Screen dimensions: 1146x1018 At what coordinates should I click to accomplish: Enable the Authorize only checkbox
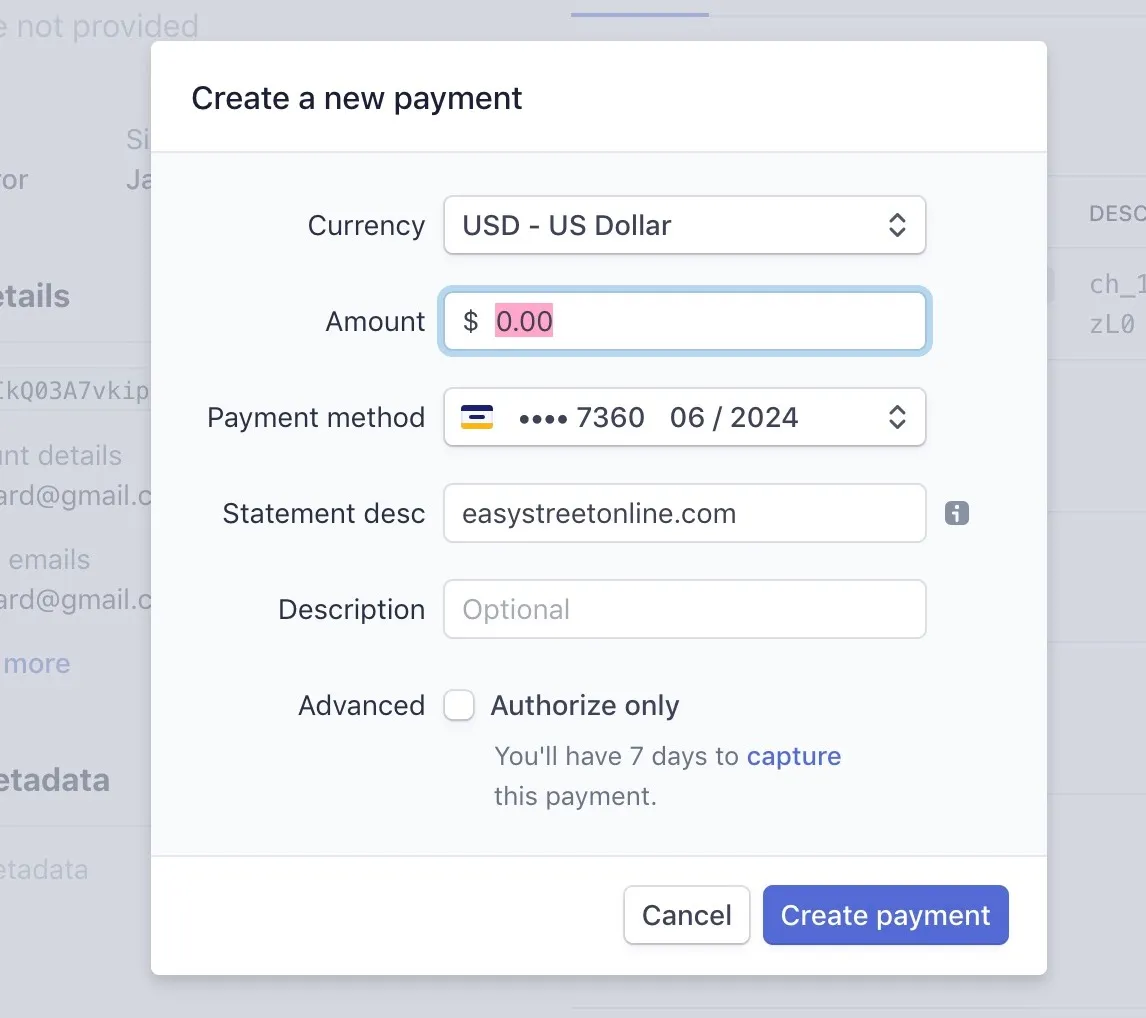coord(459,706)
